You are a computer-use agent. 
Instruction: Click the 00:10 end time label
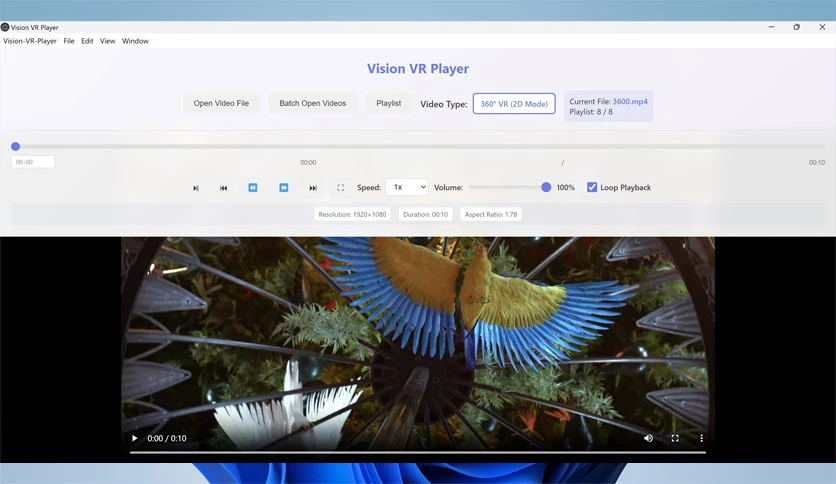(x=817, y=163)
